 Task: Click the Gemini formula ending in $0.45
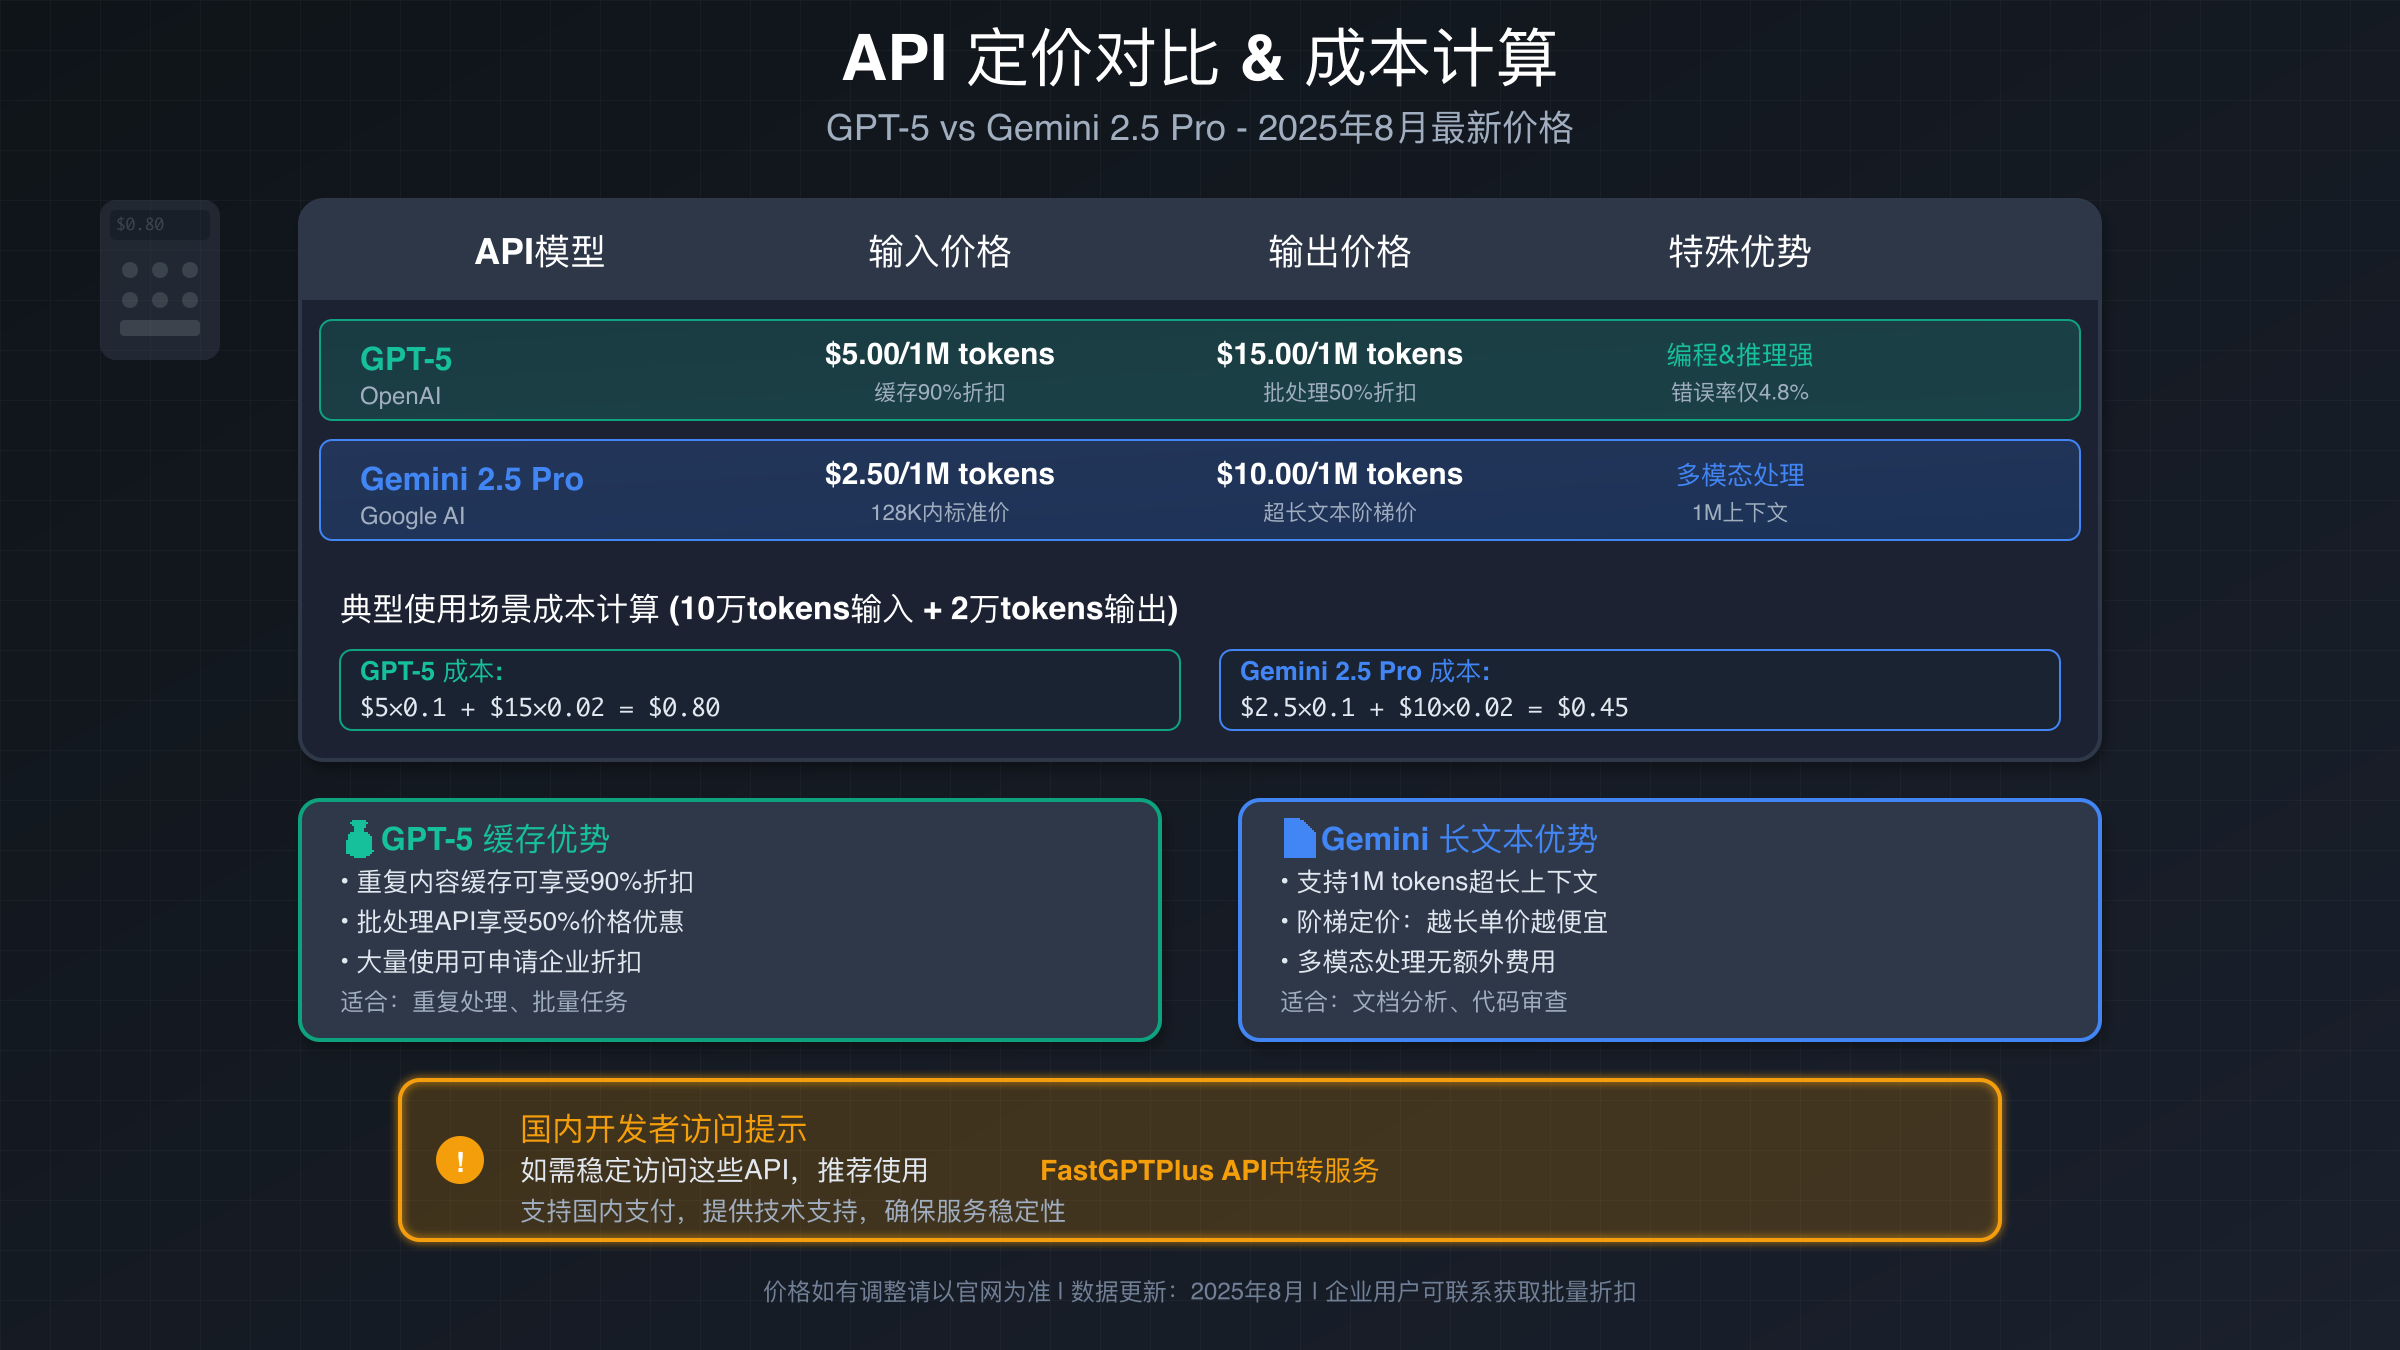click(1434, 708)
